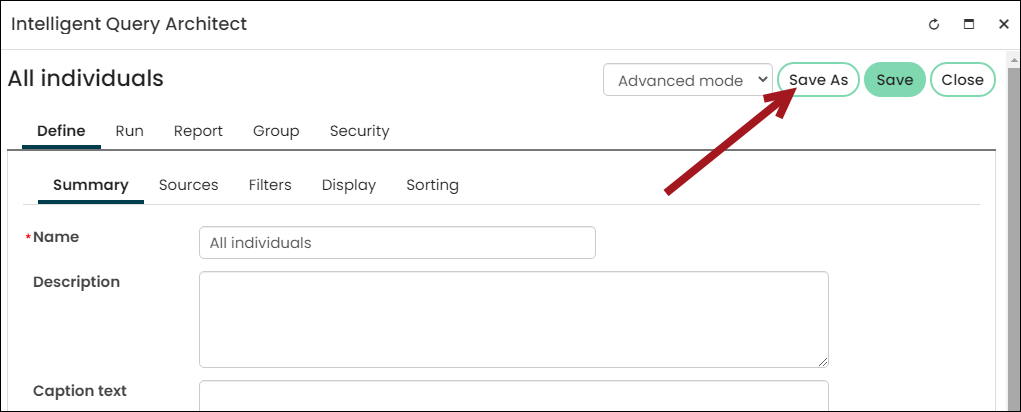The height and width of the screenshot is (412, 1021).
Task: Switch to the Define tab
Action: (x=61, y=131)
